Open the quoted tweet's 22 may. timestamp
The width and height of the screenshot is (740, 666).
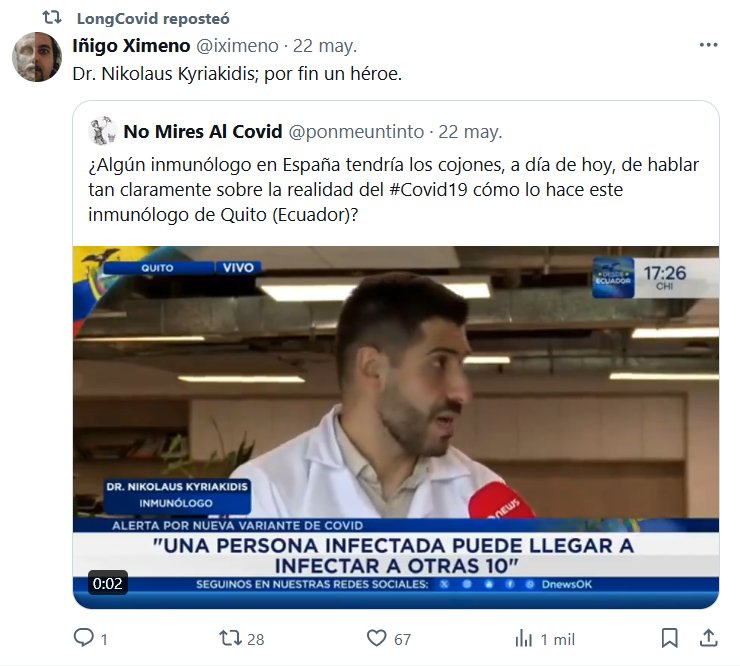[470, 132]
